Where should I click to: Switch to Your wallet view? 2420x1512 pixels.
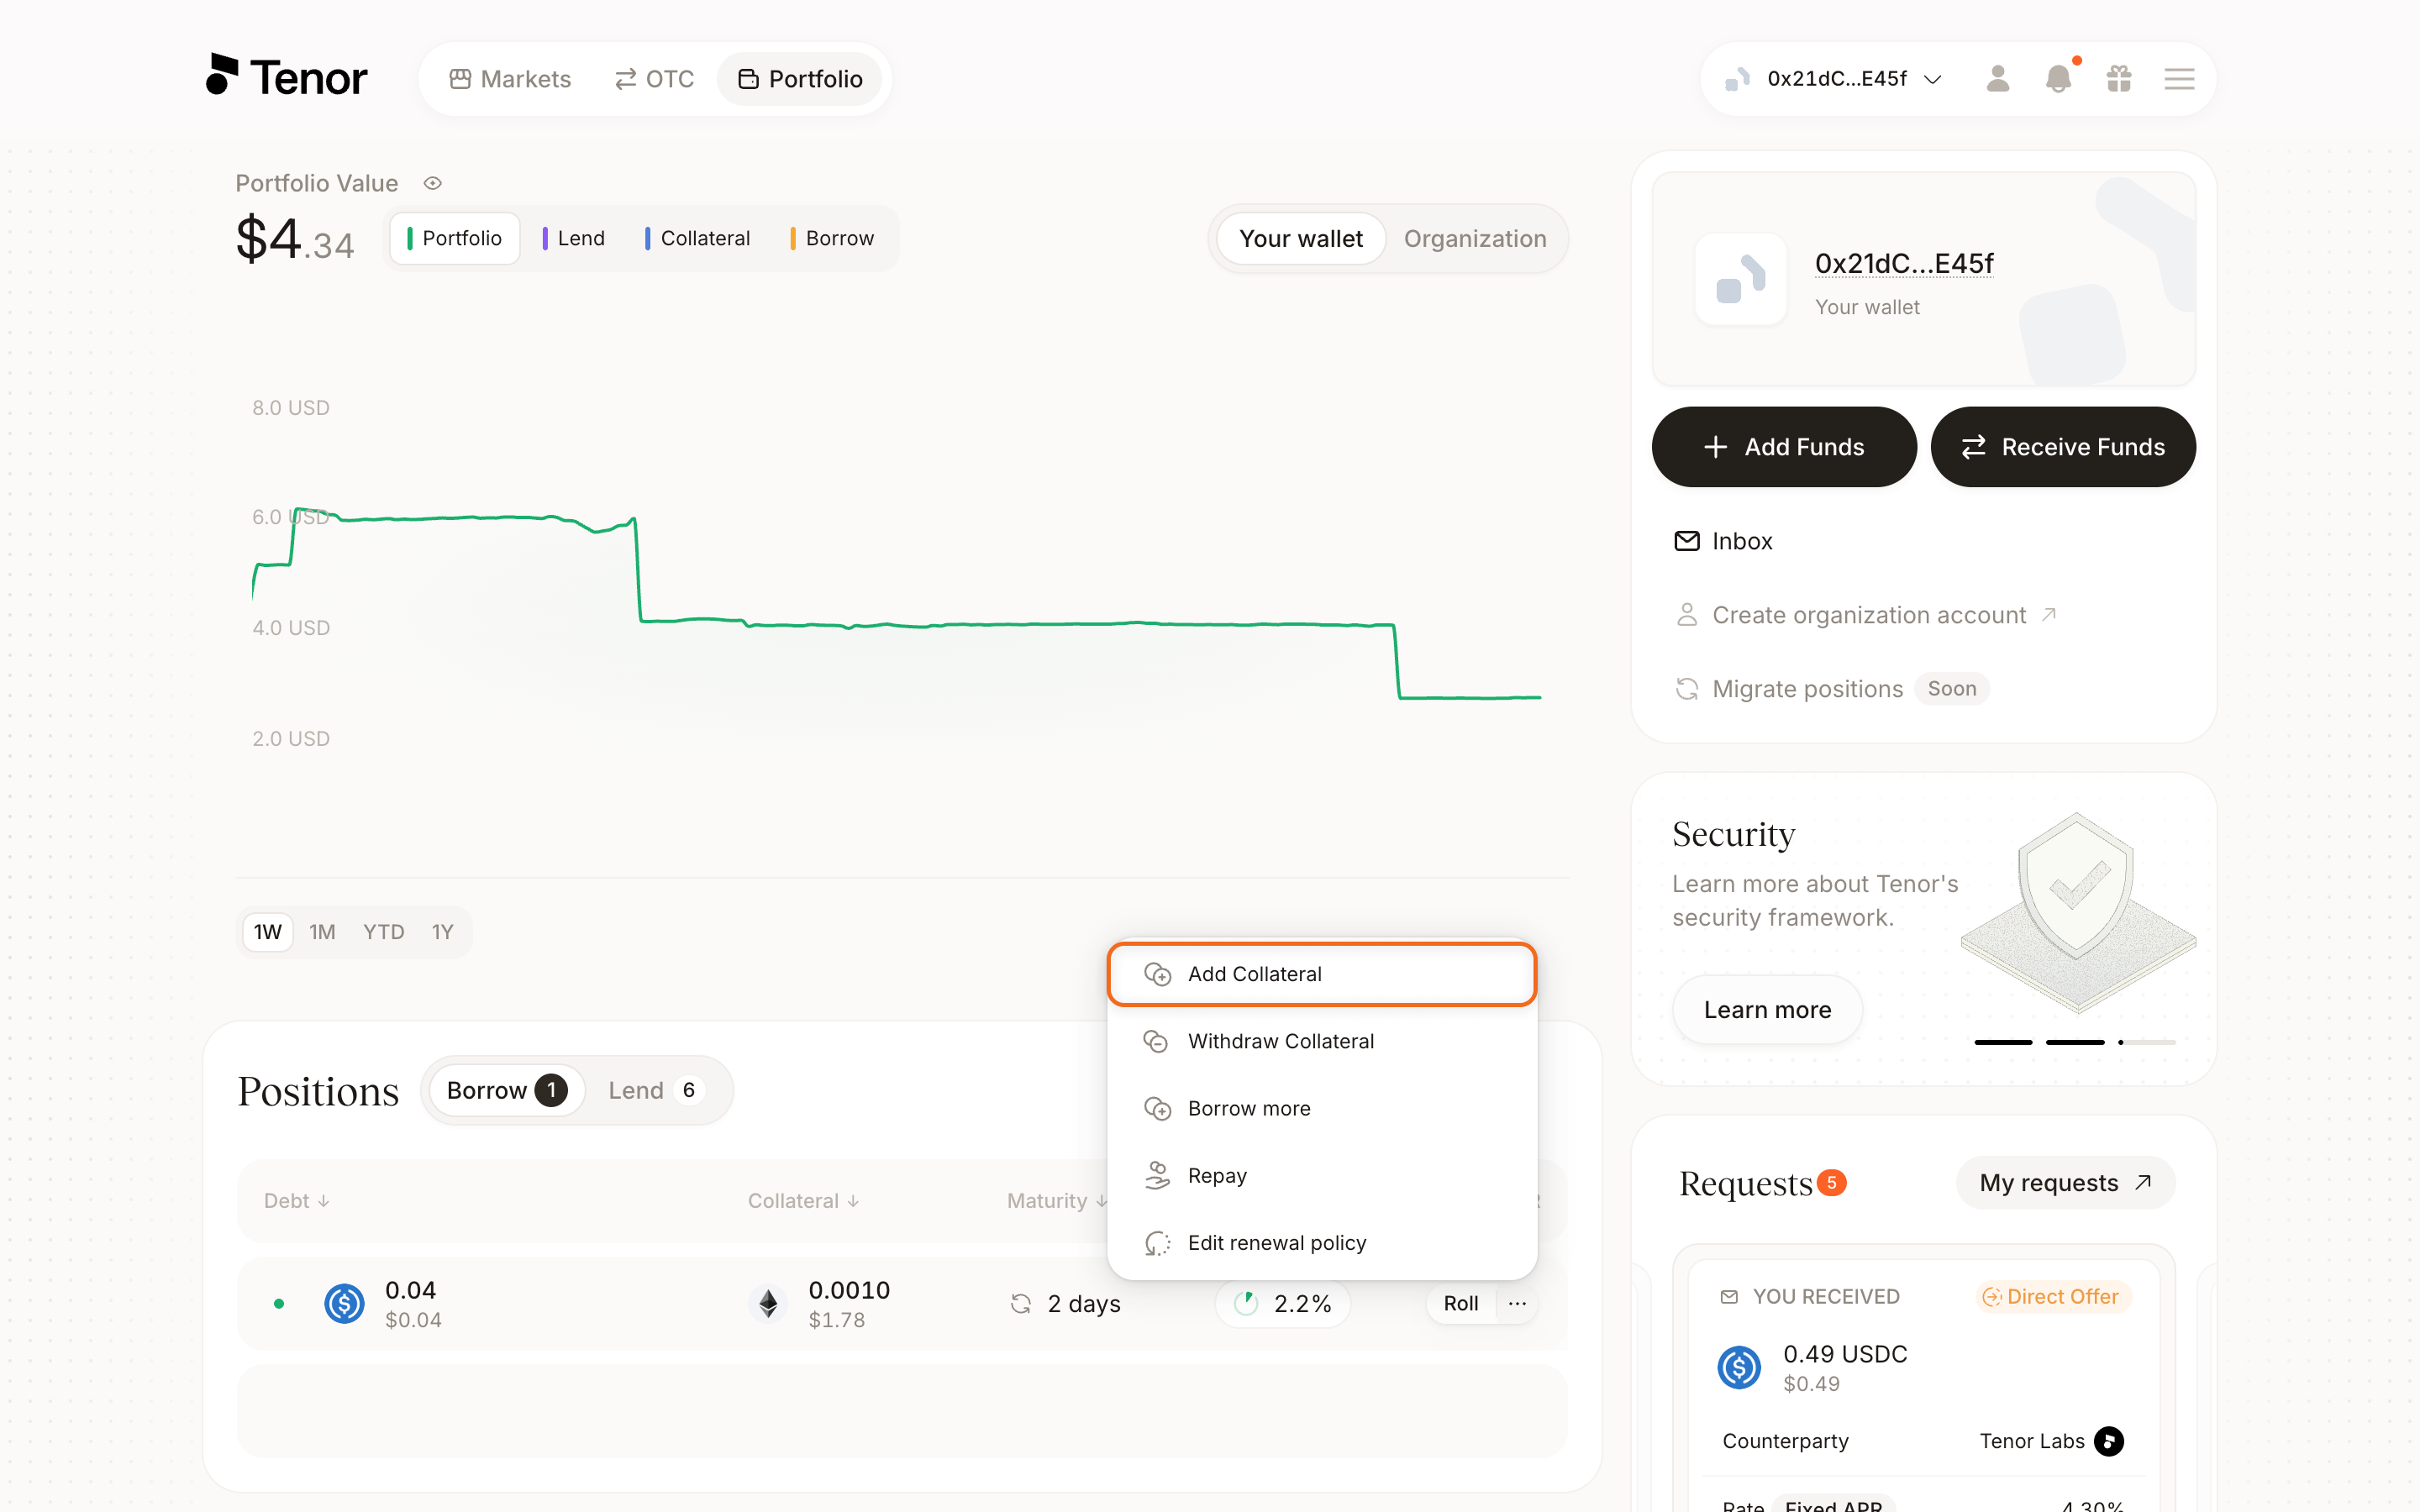[x=1300, y=238]
